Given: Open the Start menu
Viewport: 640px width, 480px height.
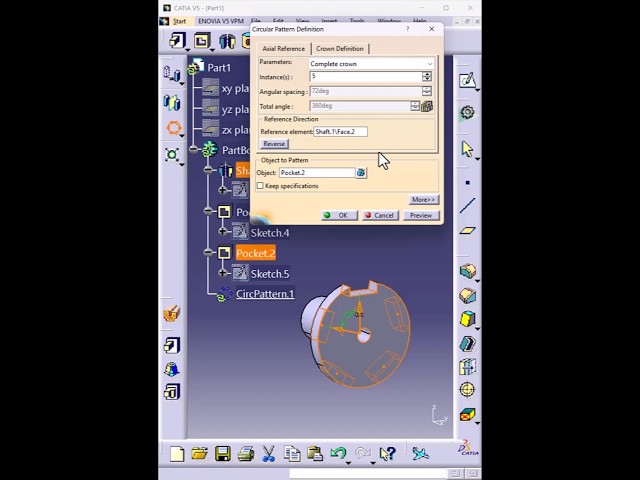Looking at the screenshot, I should [x=179, y=21].
